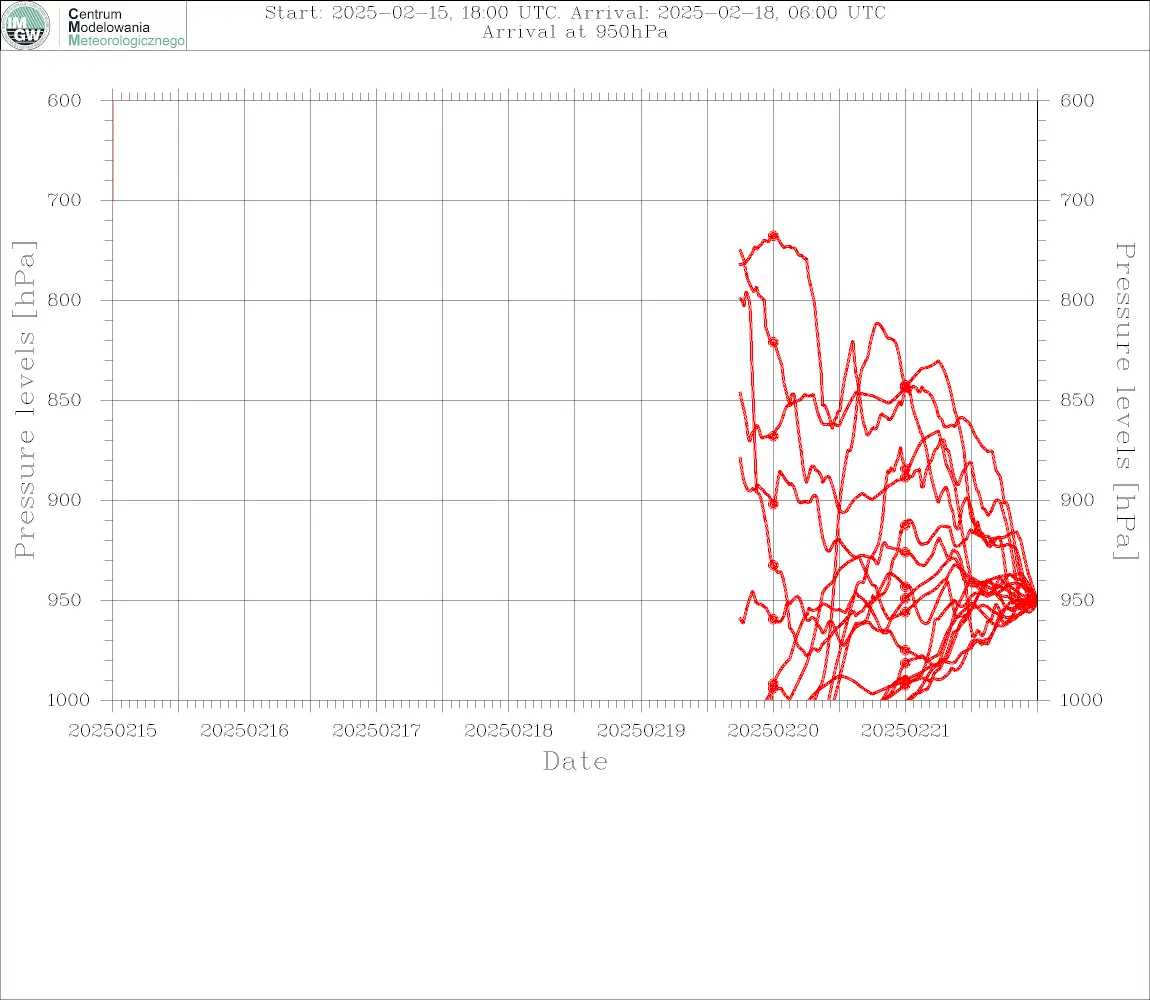Click the left axis 950 label
1150x1000 pixels.
(x=65, y=600)
